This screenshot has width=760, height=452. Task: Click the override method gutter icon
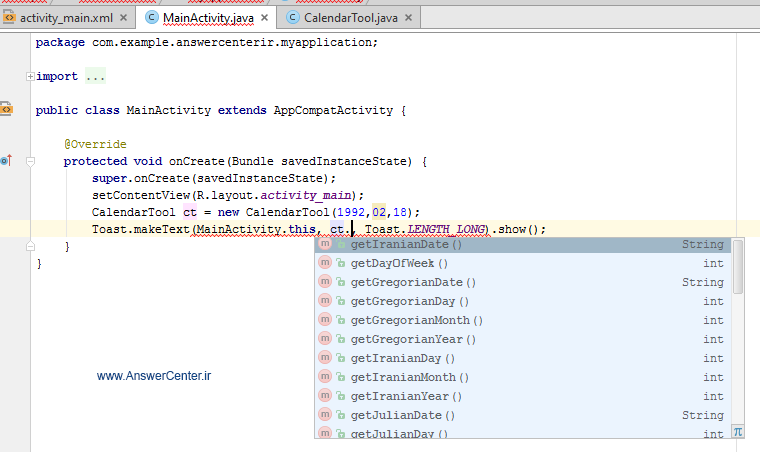[6, 160]
